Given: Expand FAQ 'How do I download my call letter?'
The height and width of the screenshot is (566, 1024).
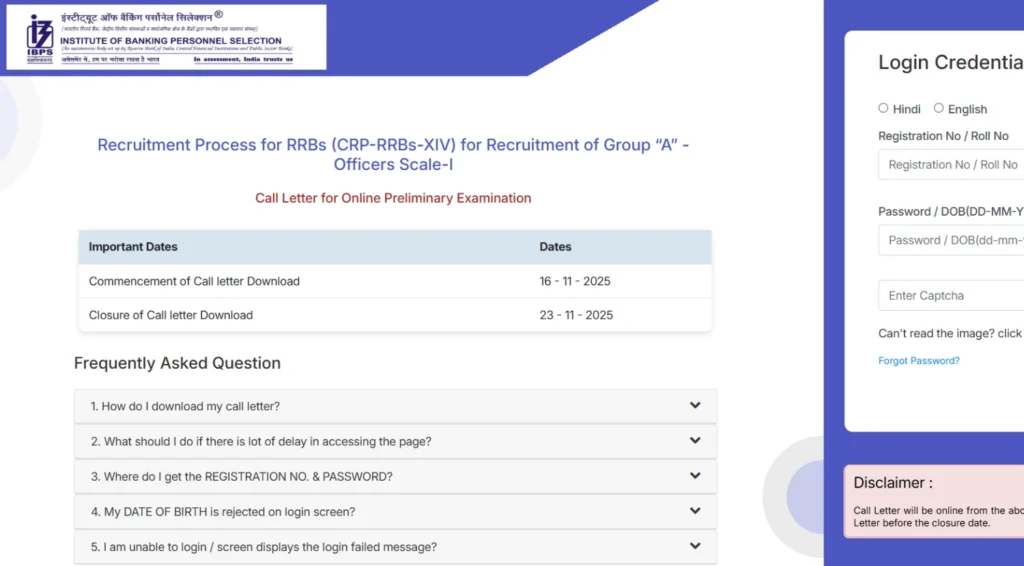Looking at the screenshot, I should pyautogui.click(x=396, y=406).
